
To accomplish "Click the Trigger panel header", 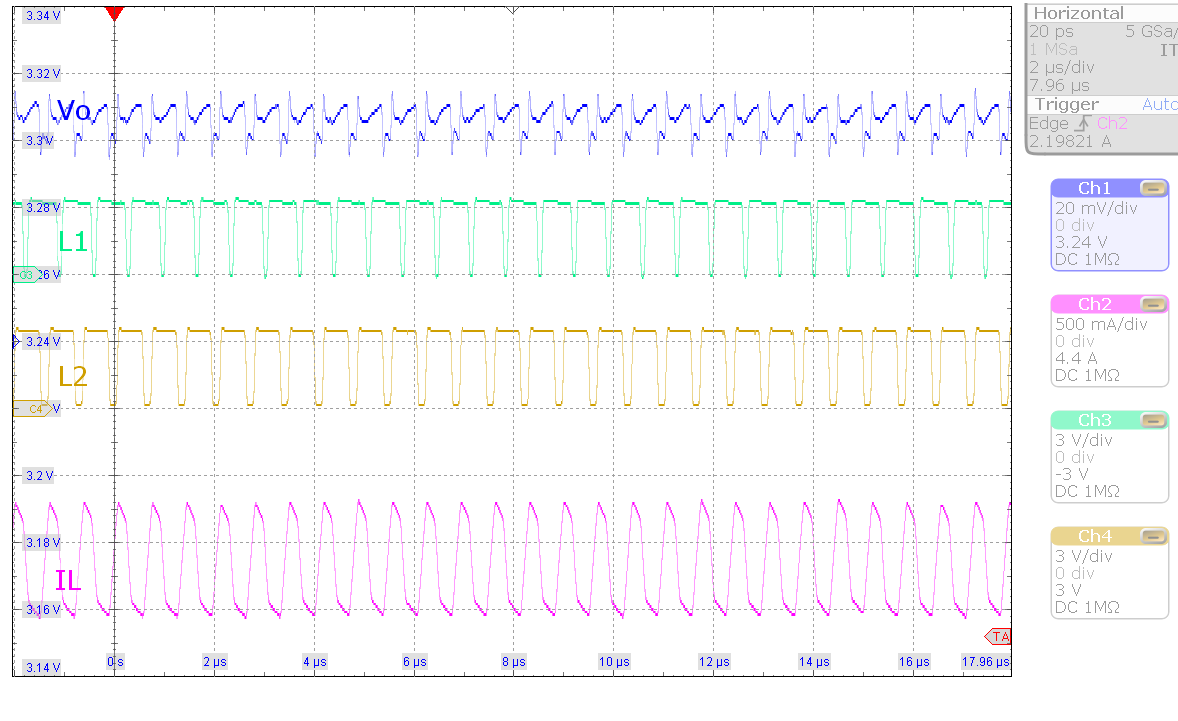I will 1064,103.
